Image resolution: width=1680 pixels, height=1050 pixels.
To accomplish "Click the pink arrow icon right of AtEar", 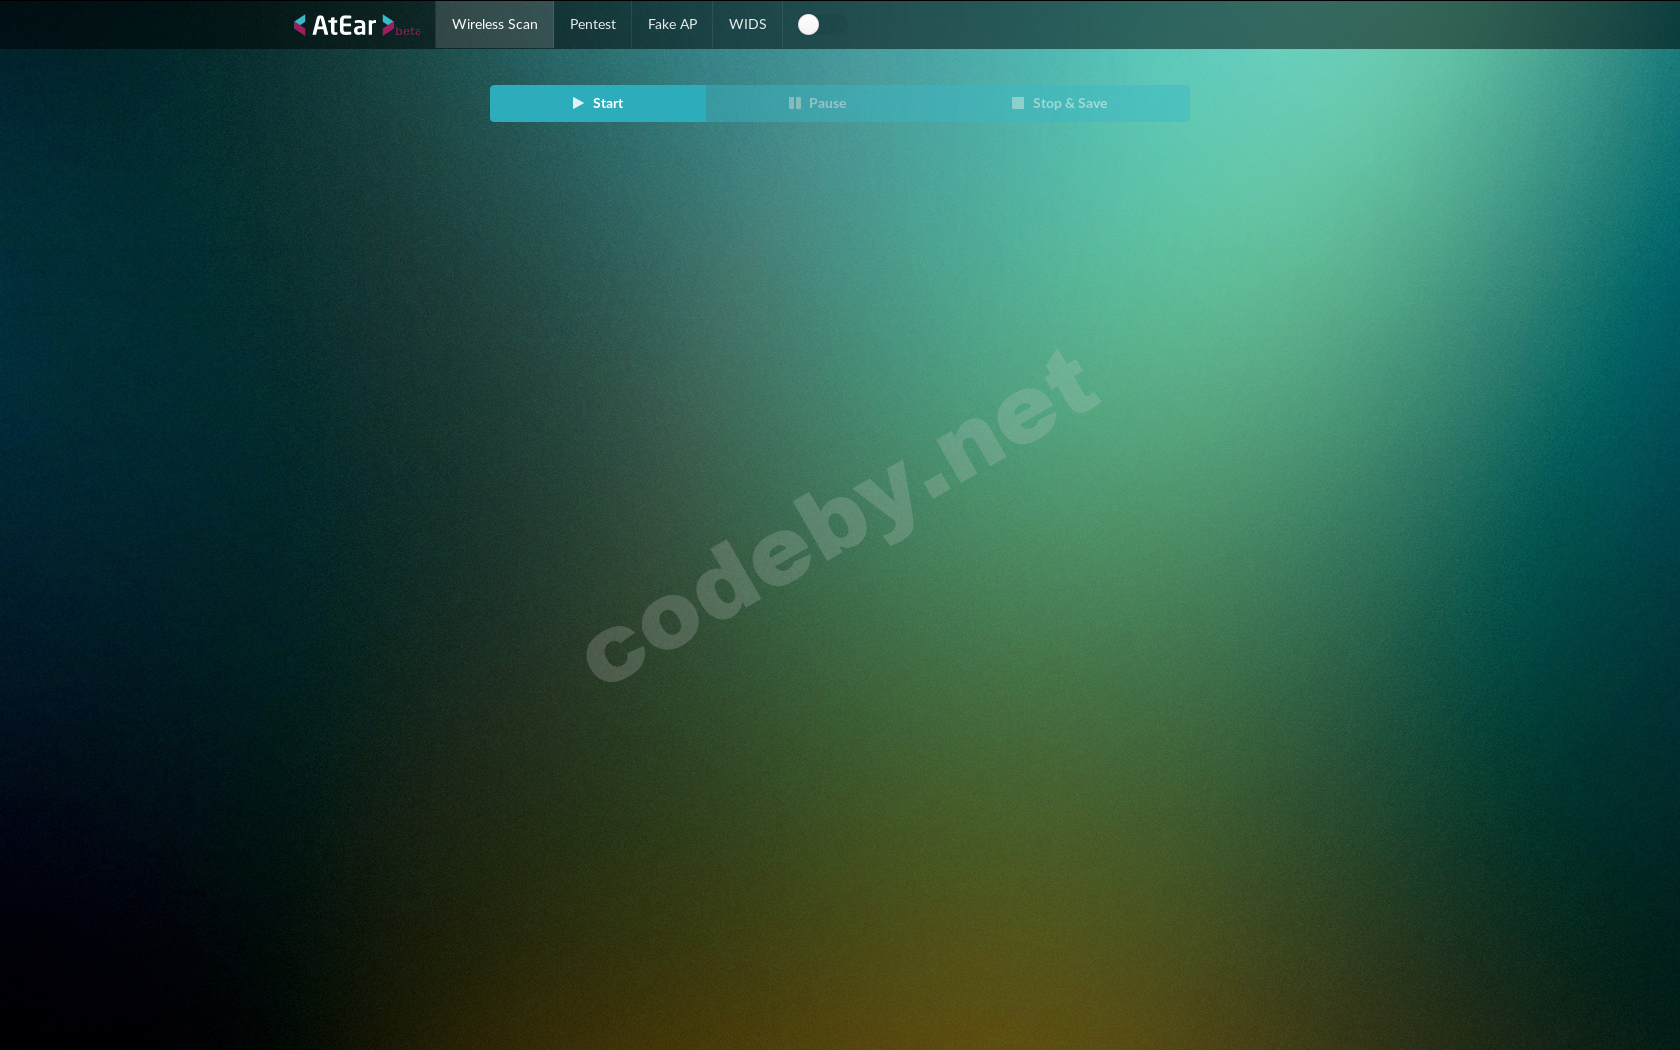I will [388, 24].
